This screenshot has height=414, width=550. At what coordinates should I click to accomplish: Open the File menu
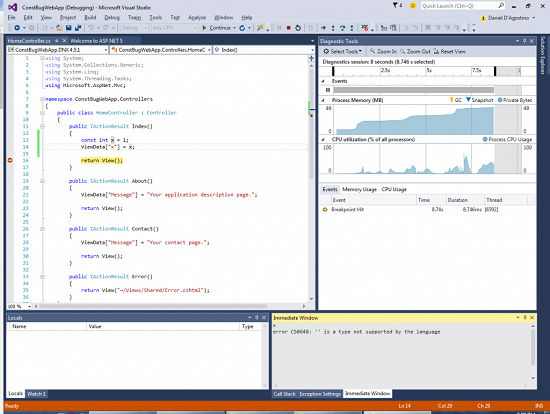pyautogui.click(x=12, y=18)
